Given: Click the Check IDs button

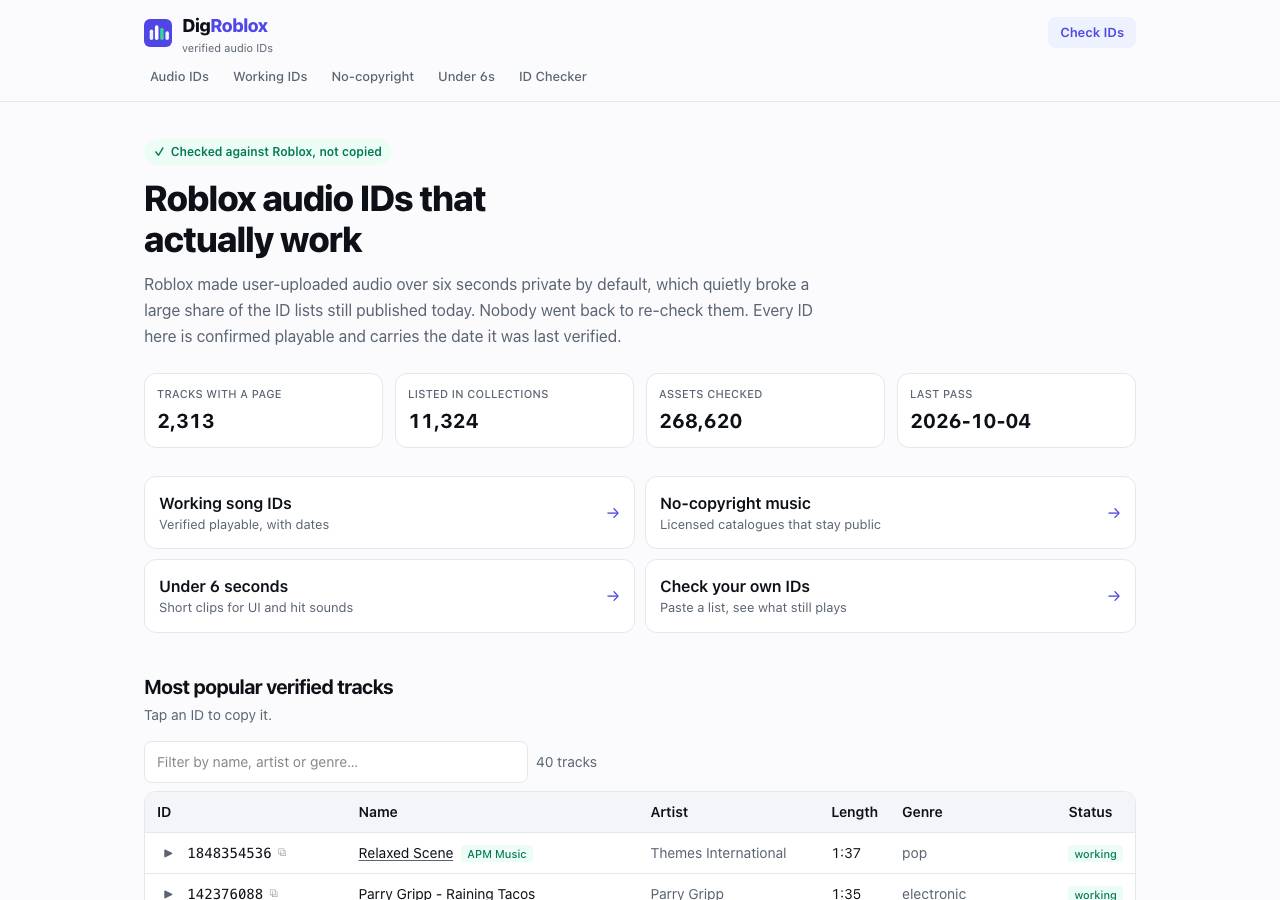Looking at the screenshot, I should (1092, 33).
